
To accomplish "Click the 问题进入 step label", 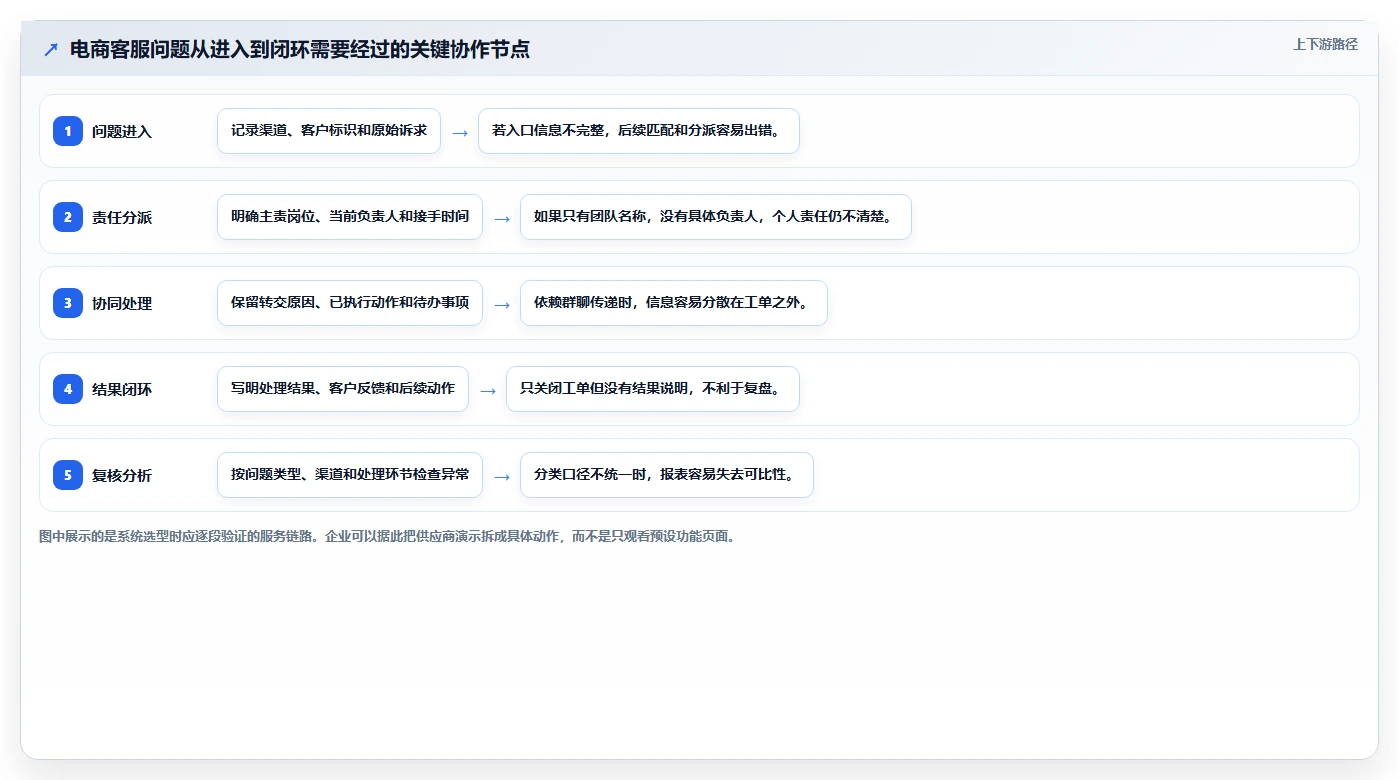I will [122, 131].
